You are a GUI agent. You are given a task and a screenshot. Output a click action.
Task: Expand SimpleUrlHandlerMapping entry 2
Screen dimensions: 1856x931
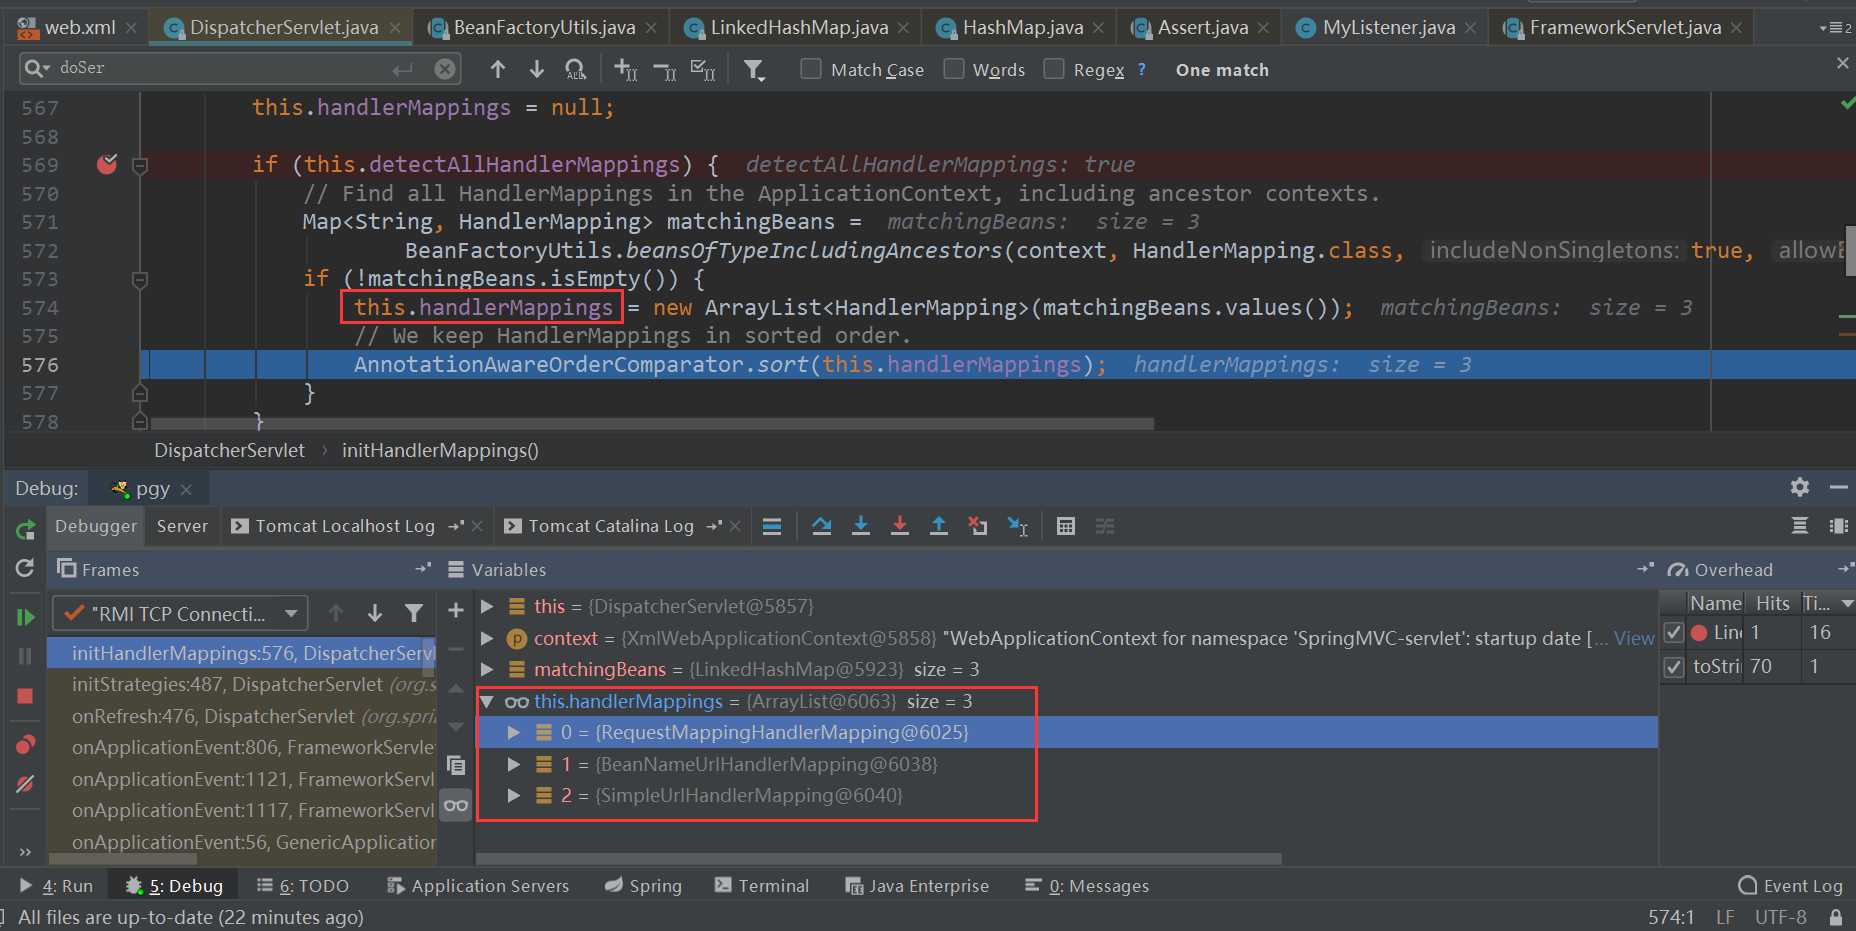pyautogui.click(x=513, y=796)
